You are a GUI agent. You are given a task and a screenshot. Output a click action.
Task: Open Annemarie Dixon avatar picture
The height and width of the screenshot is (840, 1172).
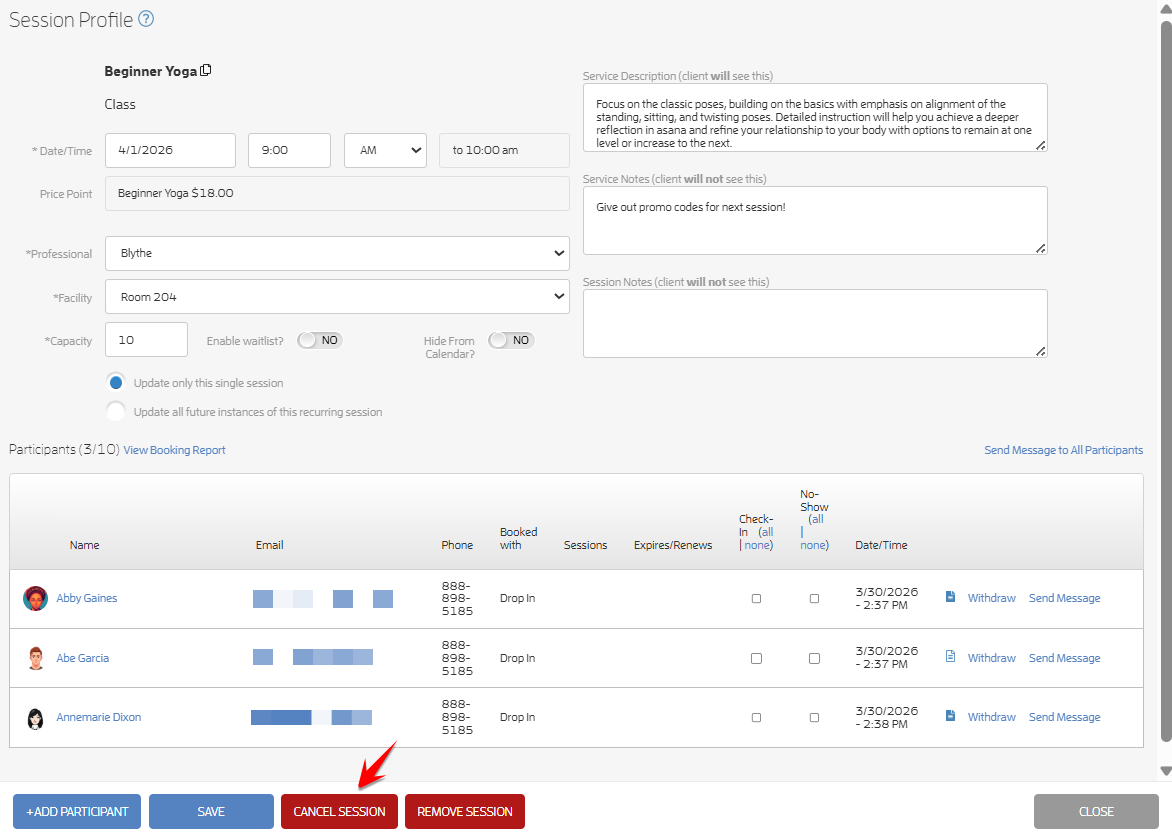(35, 717)
